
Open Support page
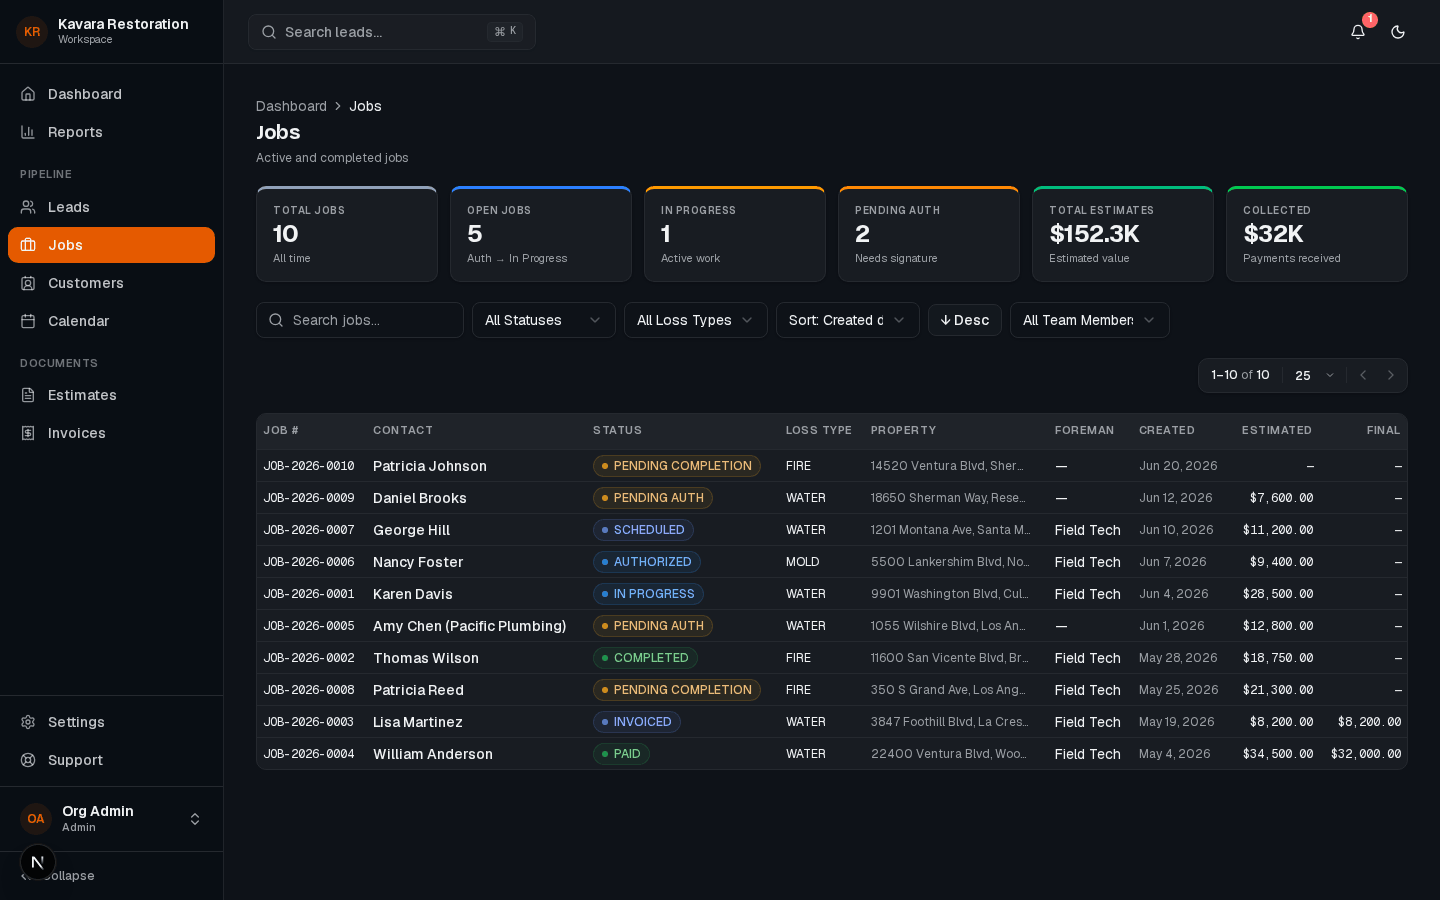(111, 760)
